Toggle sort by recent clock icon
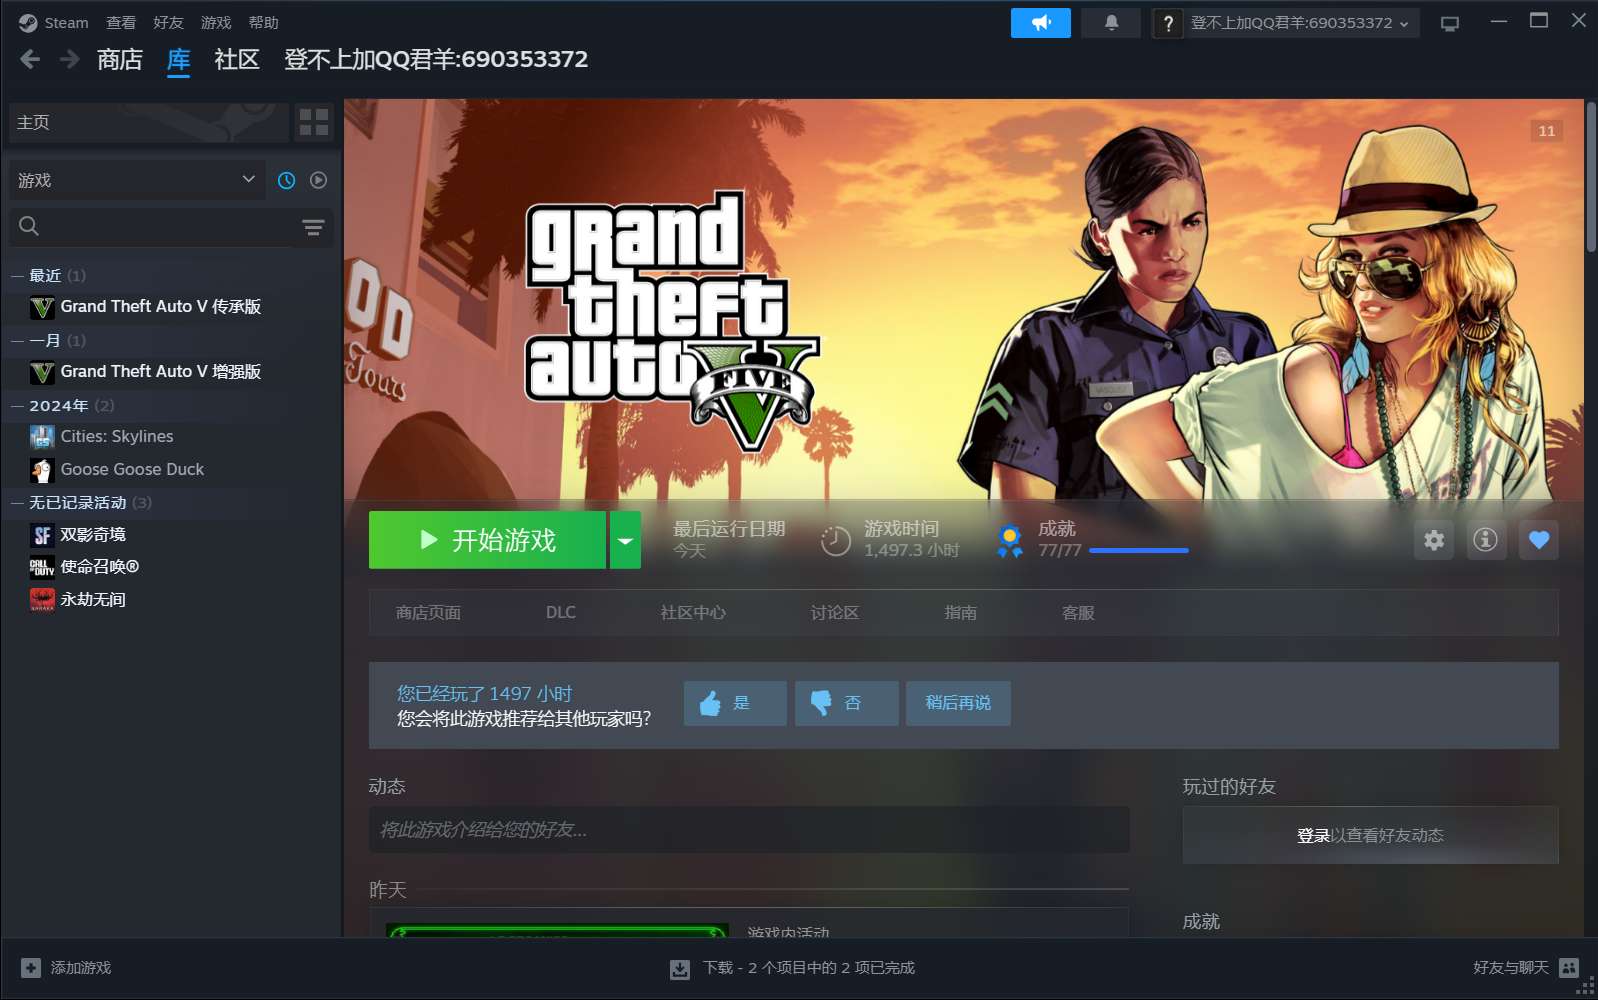 (286, 180)
